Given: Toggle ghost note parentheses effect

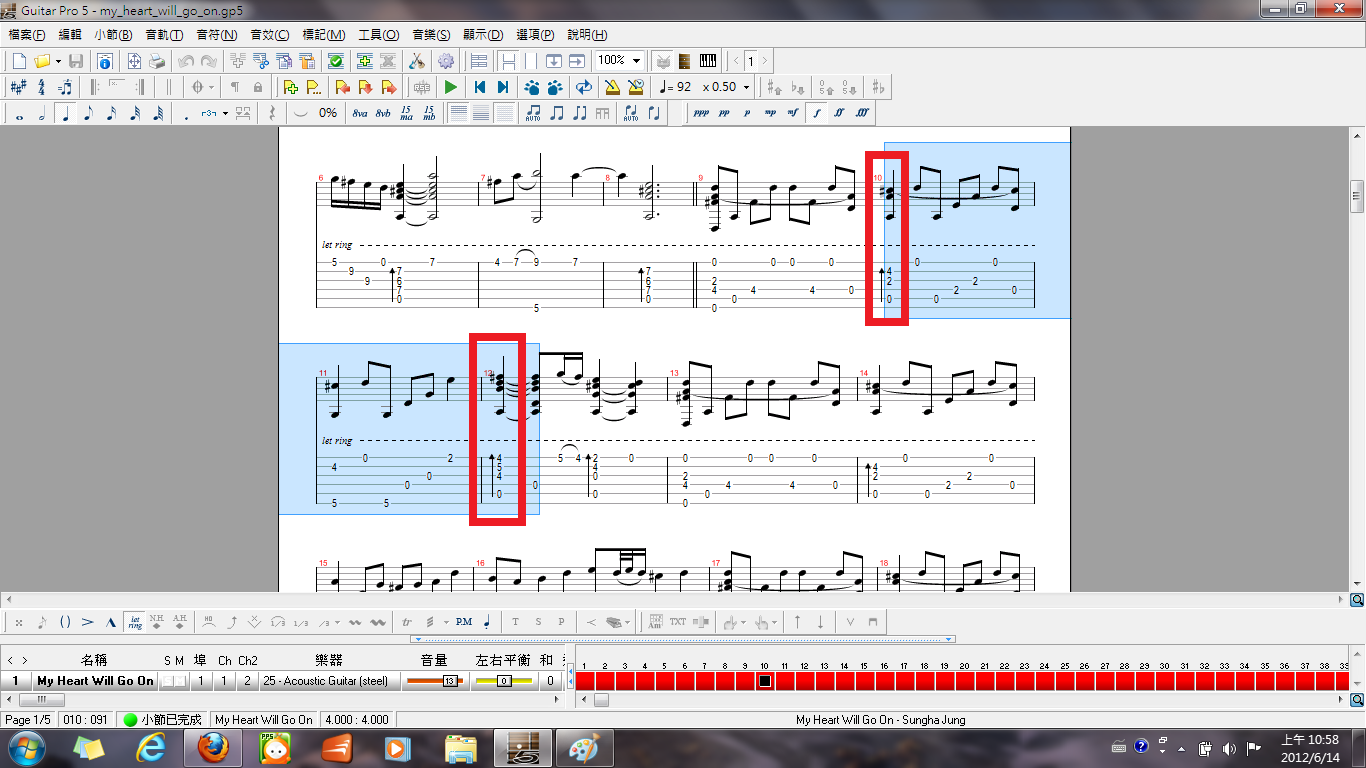Looking at the screenshot, I should (65, 622).
